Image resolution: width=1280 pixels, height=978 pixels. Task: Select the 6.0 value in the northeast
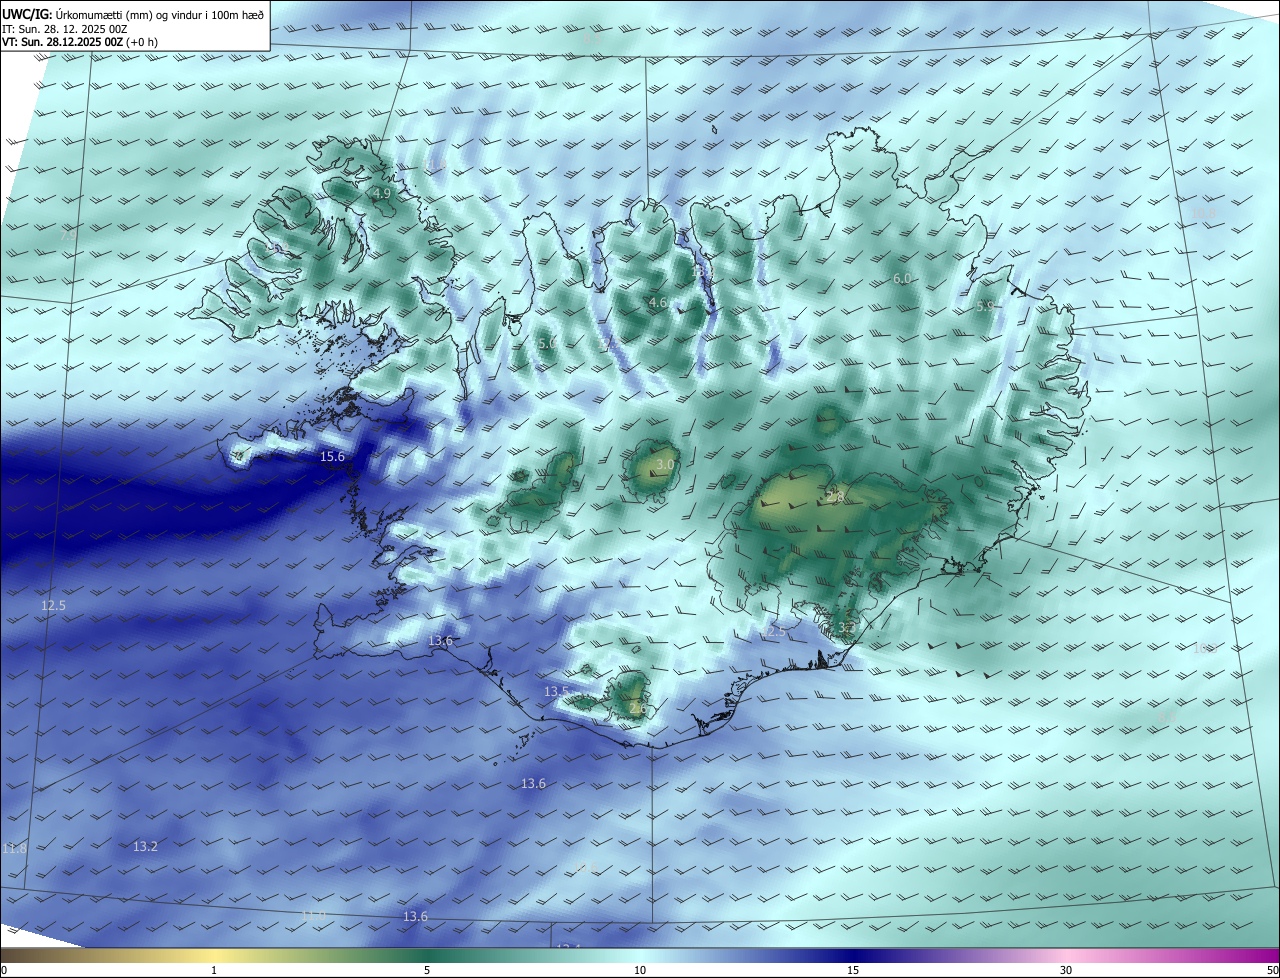point(902,279)
